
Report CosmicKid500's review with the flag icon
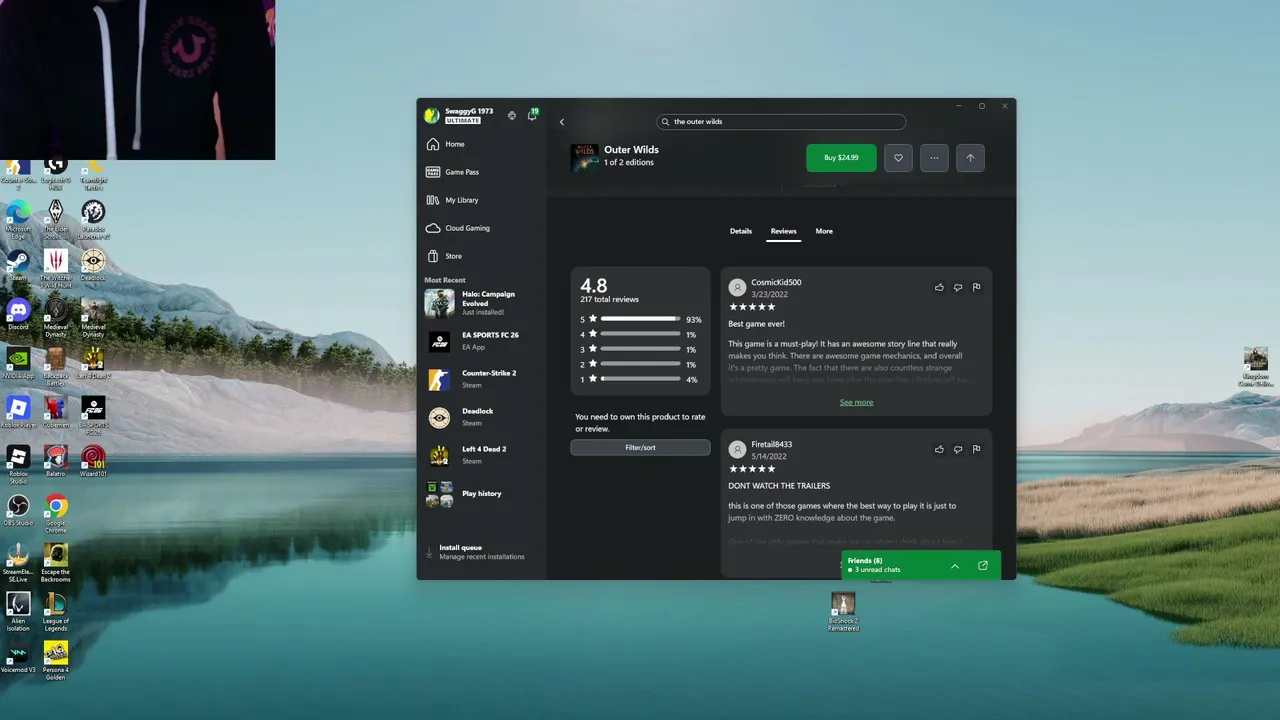(976, 287)
